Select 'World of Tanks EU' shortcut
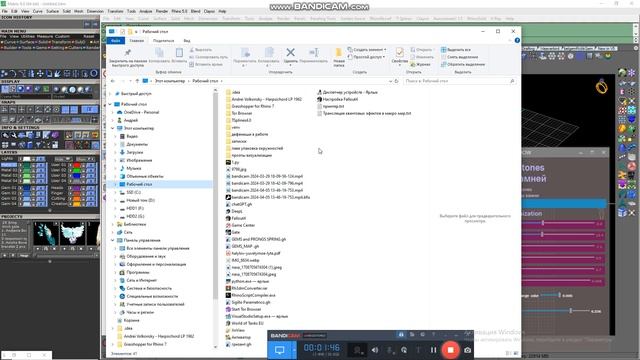The image size is (640, 360). coord(244,323)
